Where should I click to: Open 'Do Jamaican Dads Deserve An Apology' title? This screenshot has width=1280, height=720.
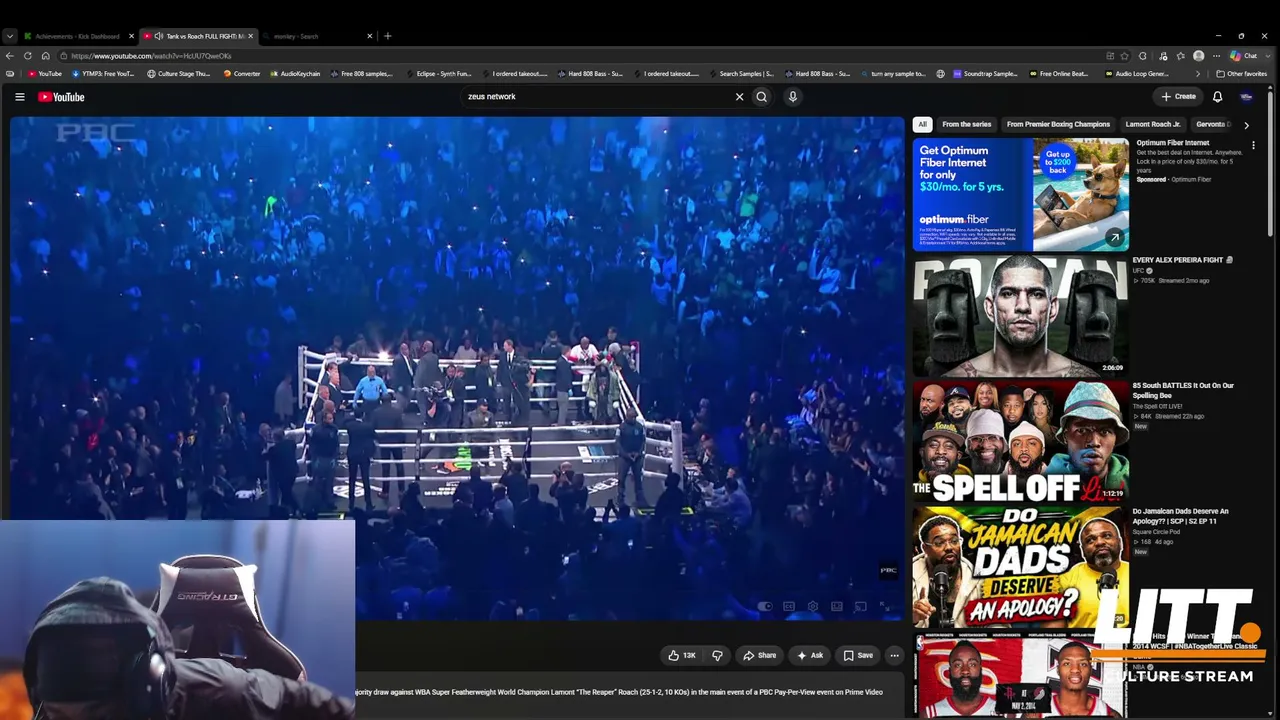click(1180, 516)
